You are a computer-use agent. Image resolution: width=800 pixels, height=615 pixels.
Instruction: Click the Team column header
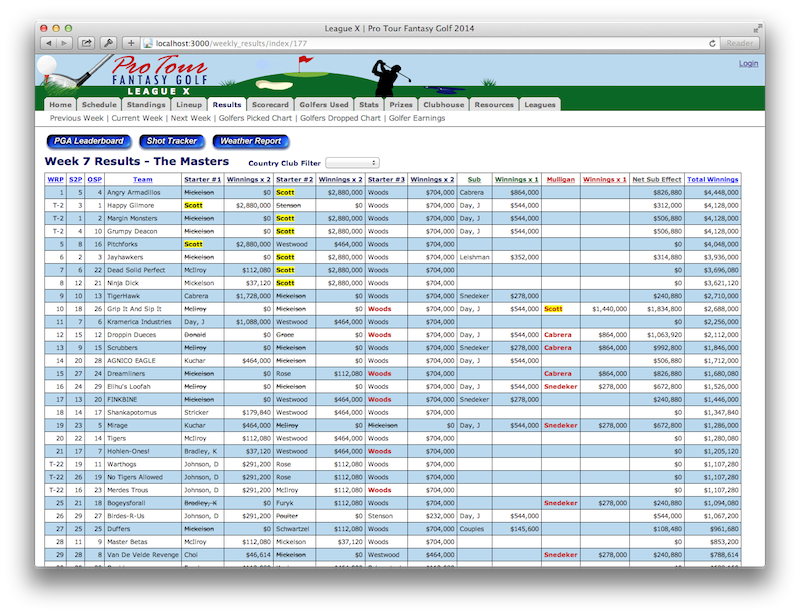[x=142, y=180]
